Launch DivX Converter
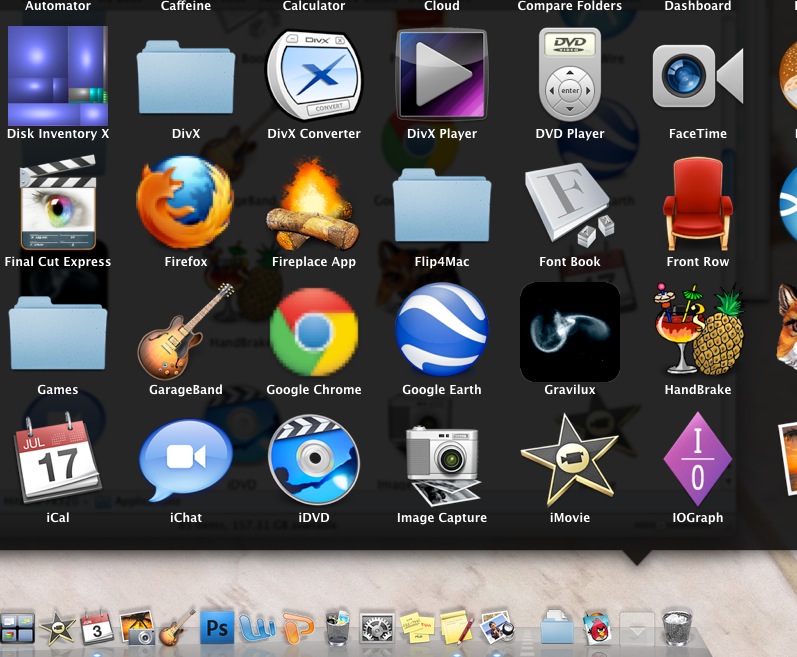Screen dimensions: 797x657 coord(314,75)
